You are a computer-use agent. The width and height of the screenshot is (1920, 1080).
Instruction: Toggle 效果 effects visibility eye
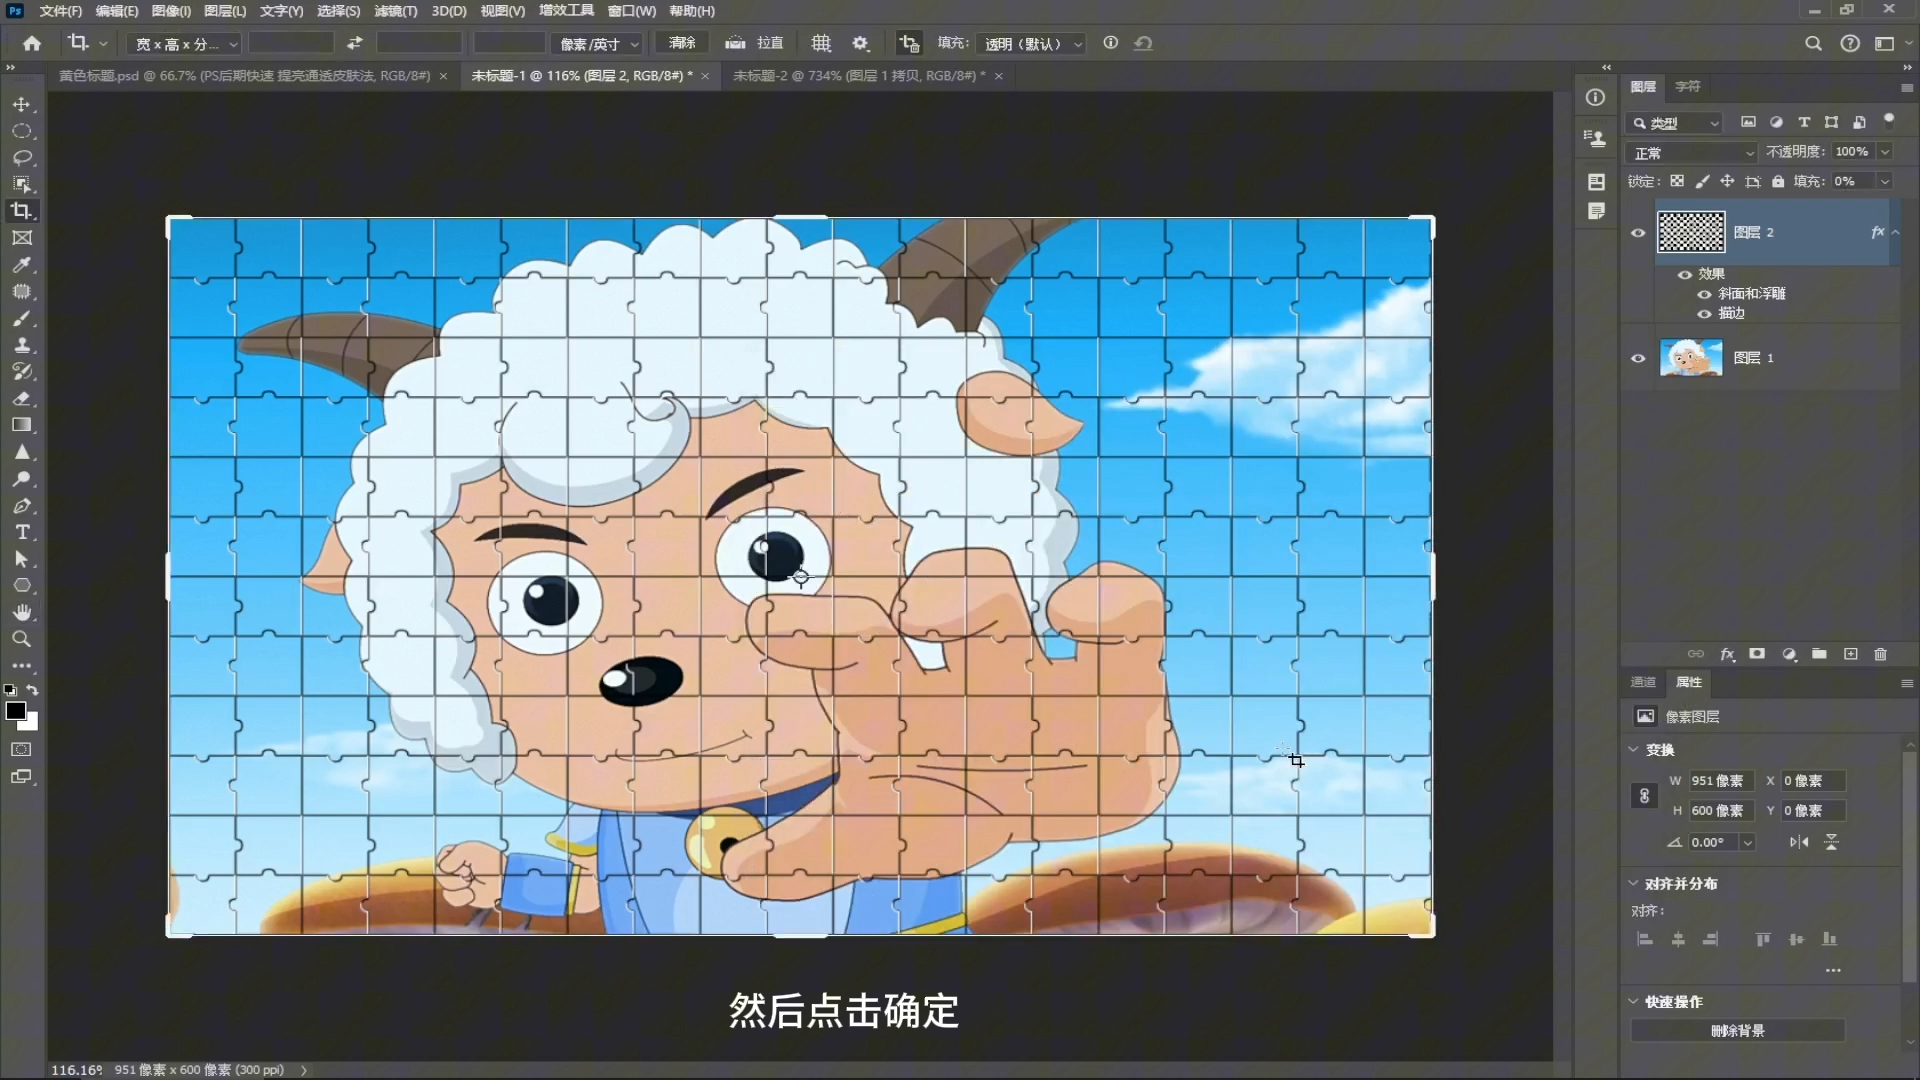pyautogui.click(x=1685, y=274)
